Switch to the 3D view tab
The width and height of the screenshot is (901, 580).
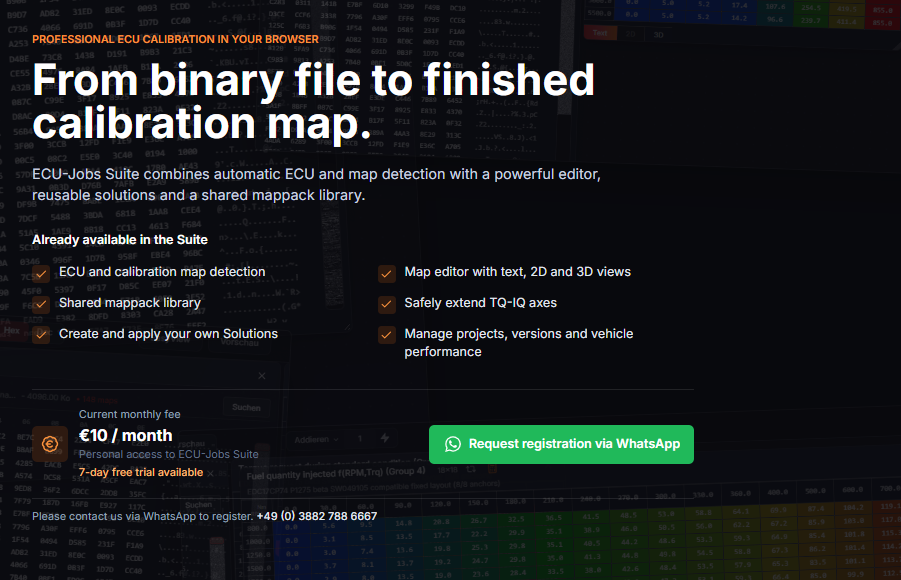(659, 34)
